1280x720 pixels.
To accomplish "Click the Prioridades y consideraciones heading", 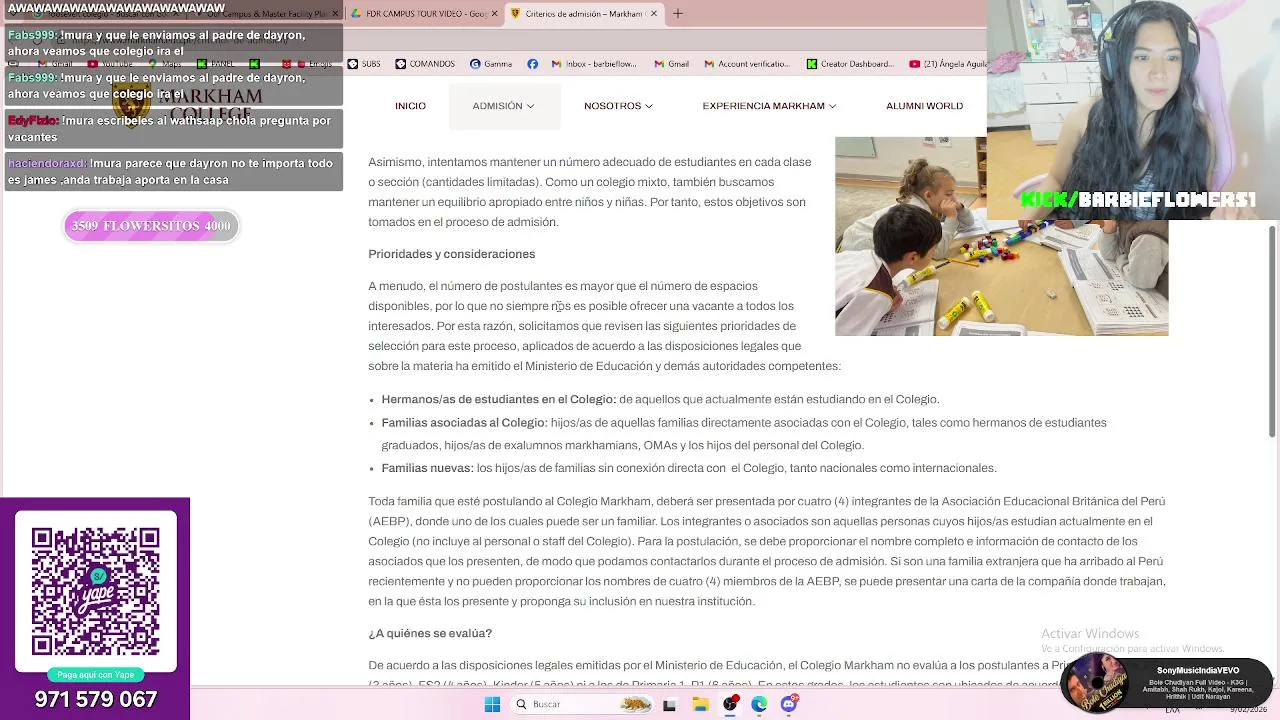I will point(451,254).
